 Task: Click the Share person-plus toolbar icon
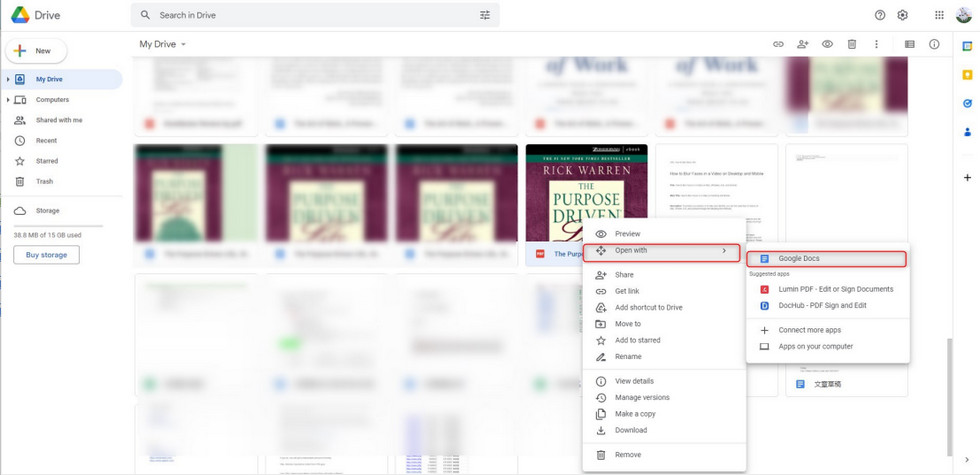click(x=803, y=44)
